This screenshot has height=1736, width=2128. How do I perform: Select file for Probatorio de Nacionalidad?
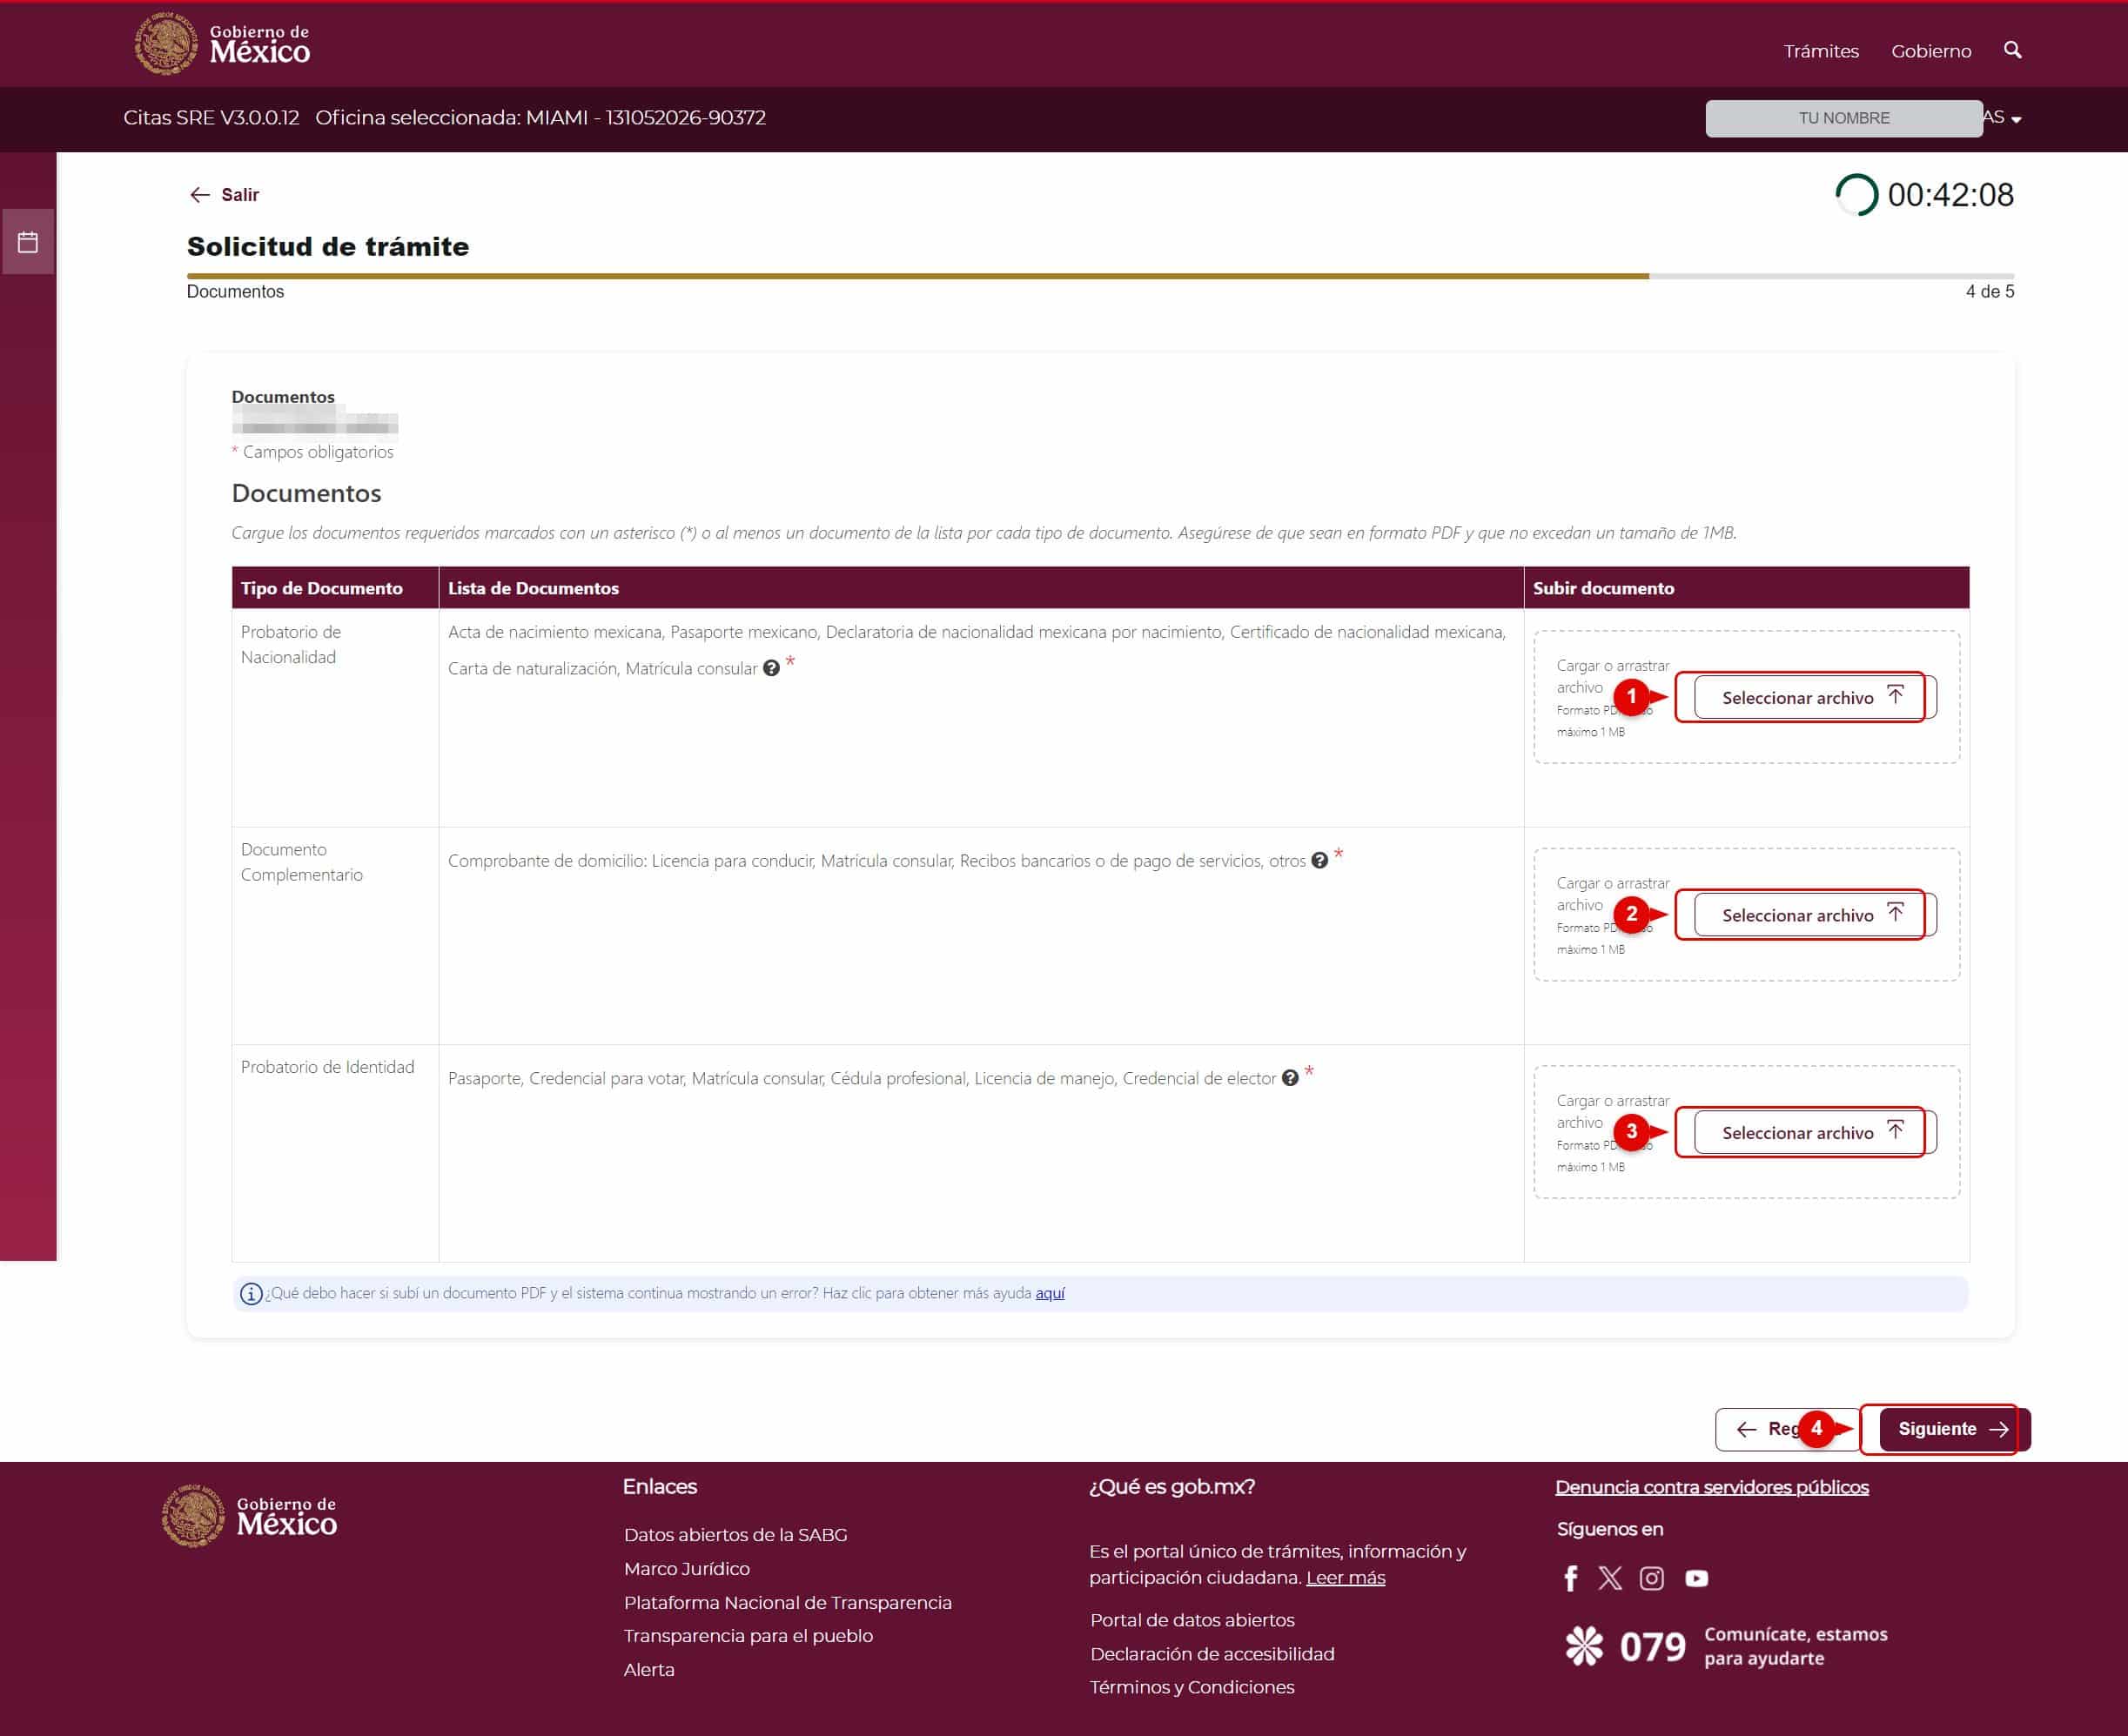pos(1815,697)
